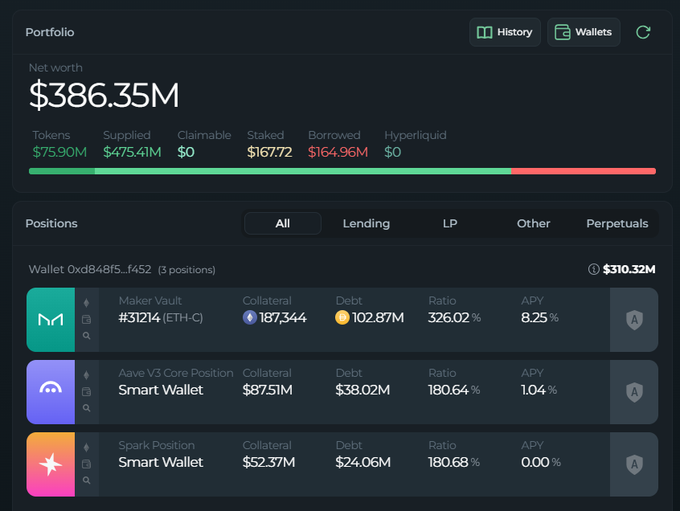The image size is (680, 511).
Task: Click the automation shield for Aave V3 position
Action: [x=634, y=392]
